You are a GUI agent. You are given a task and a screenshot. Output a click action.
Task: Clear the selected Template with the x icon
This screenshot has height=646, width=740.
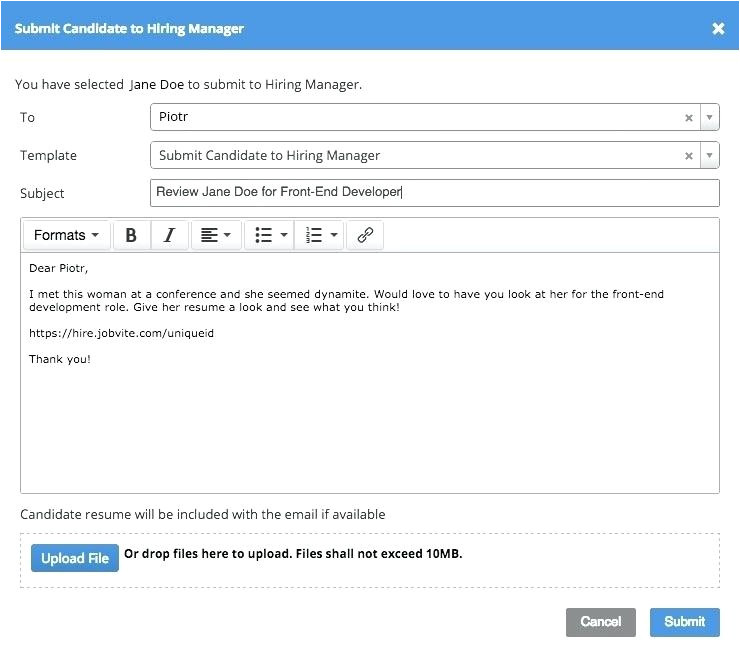(688, 156)
